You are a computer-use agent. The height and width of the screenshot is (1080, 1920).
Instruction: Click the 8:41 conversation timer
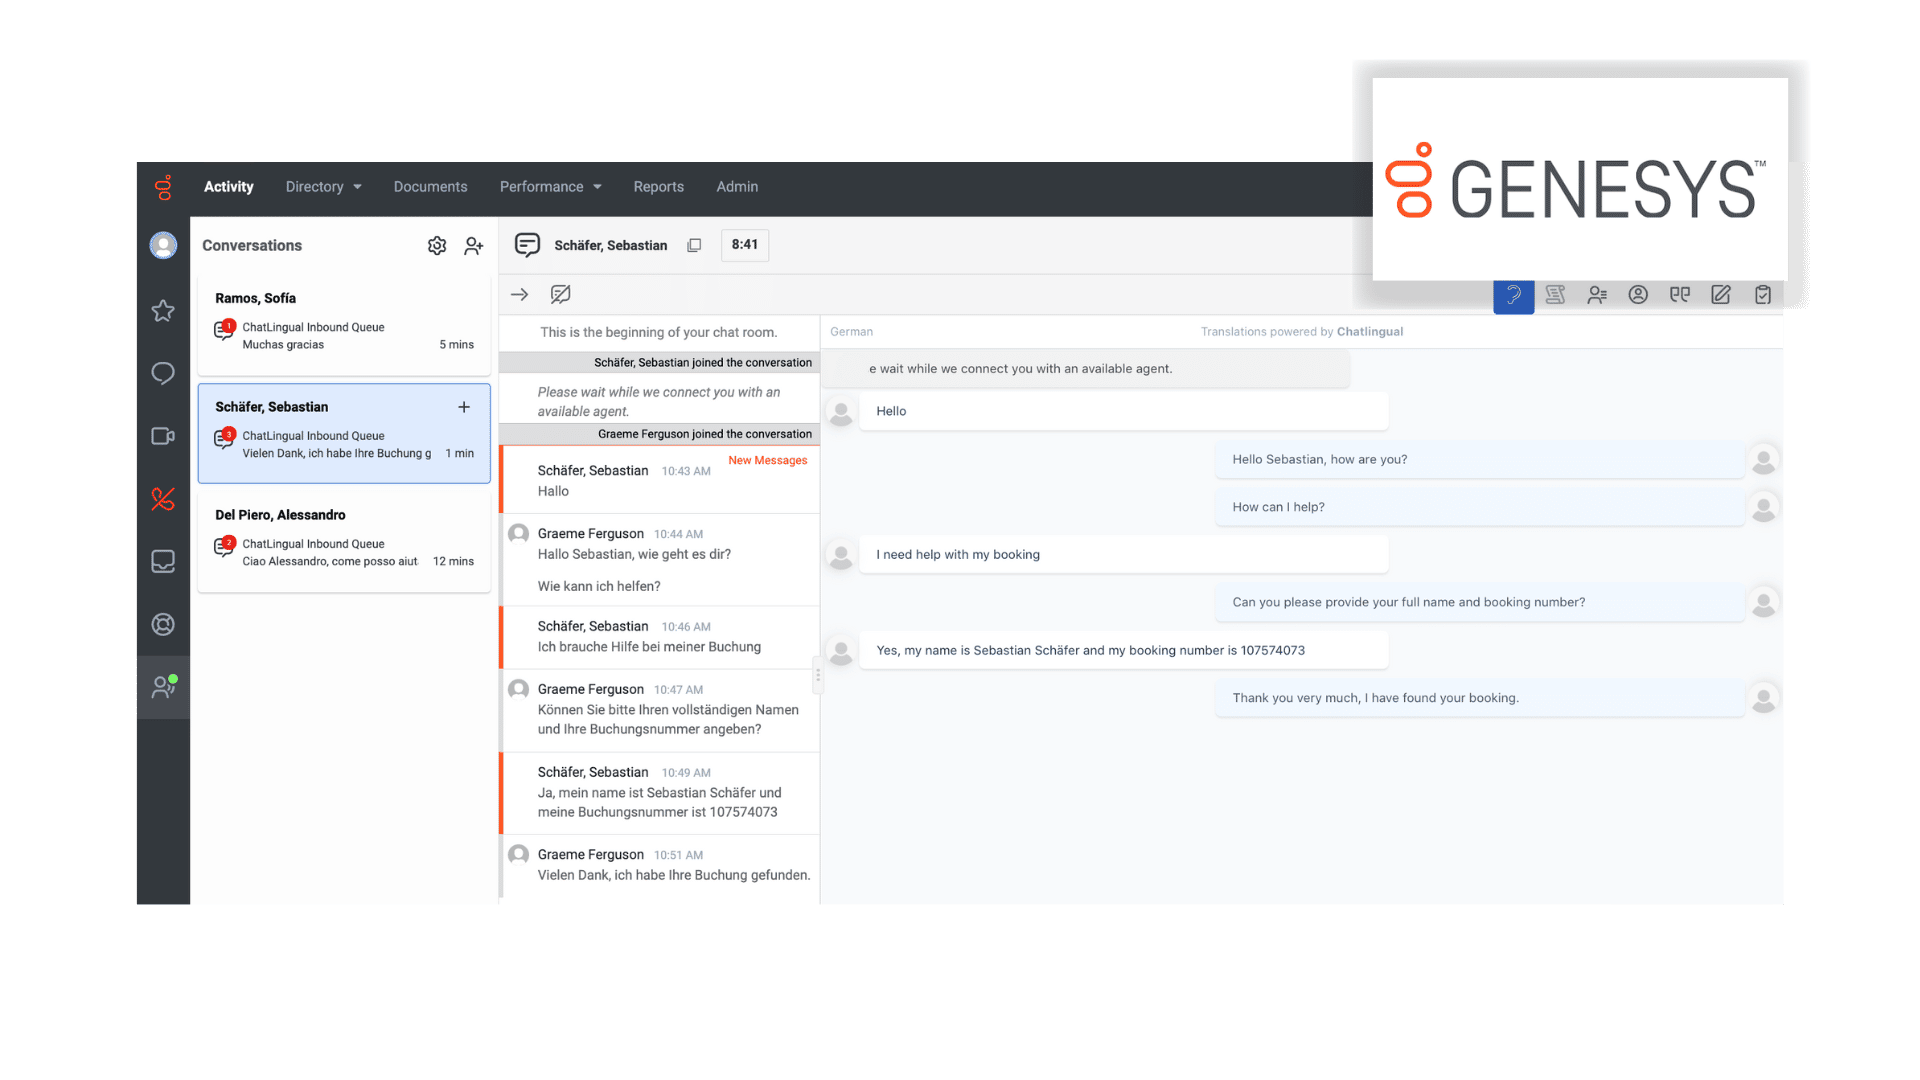745,245
